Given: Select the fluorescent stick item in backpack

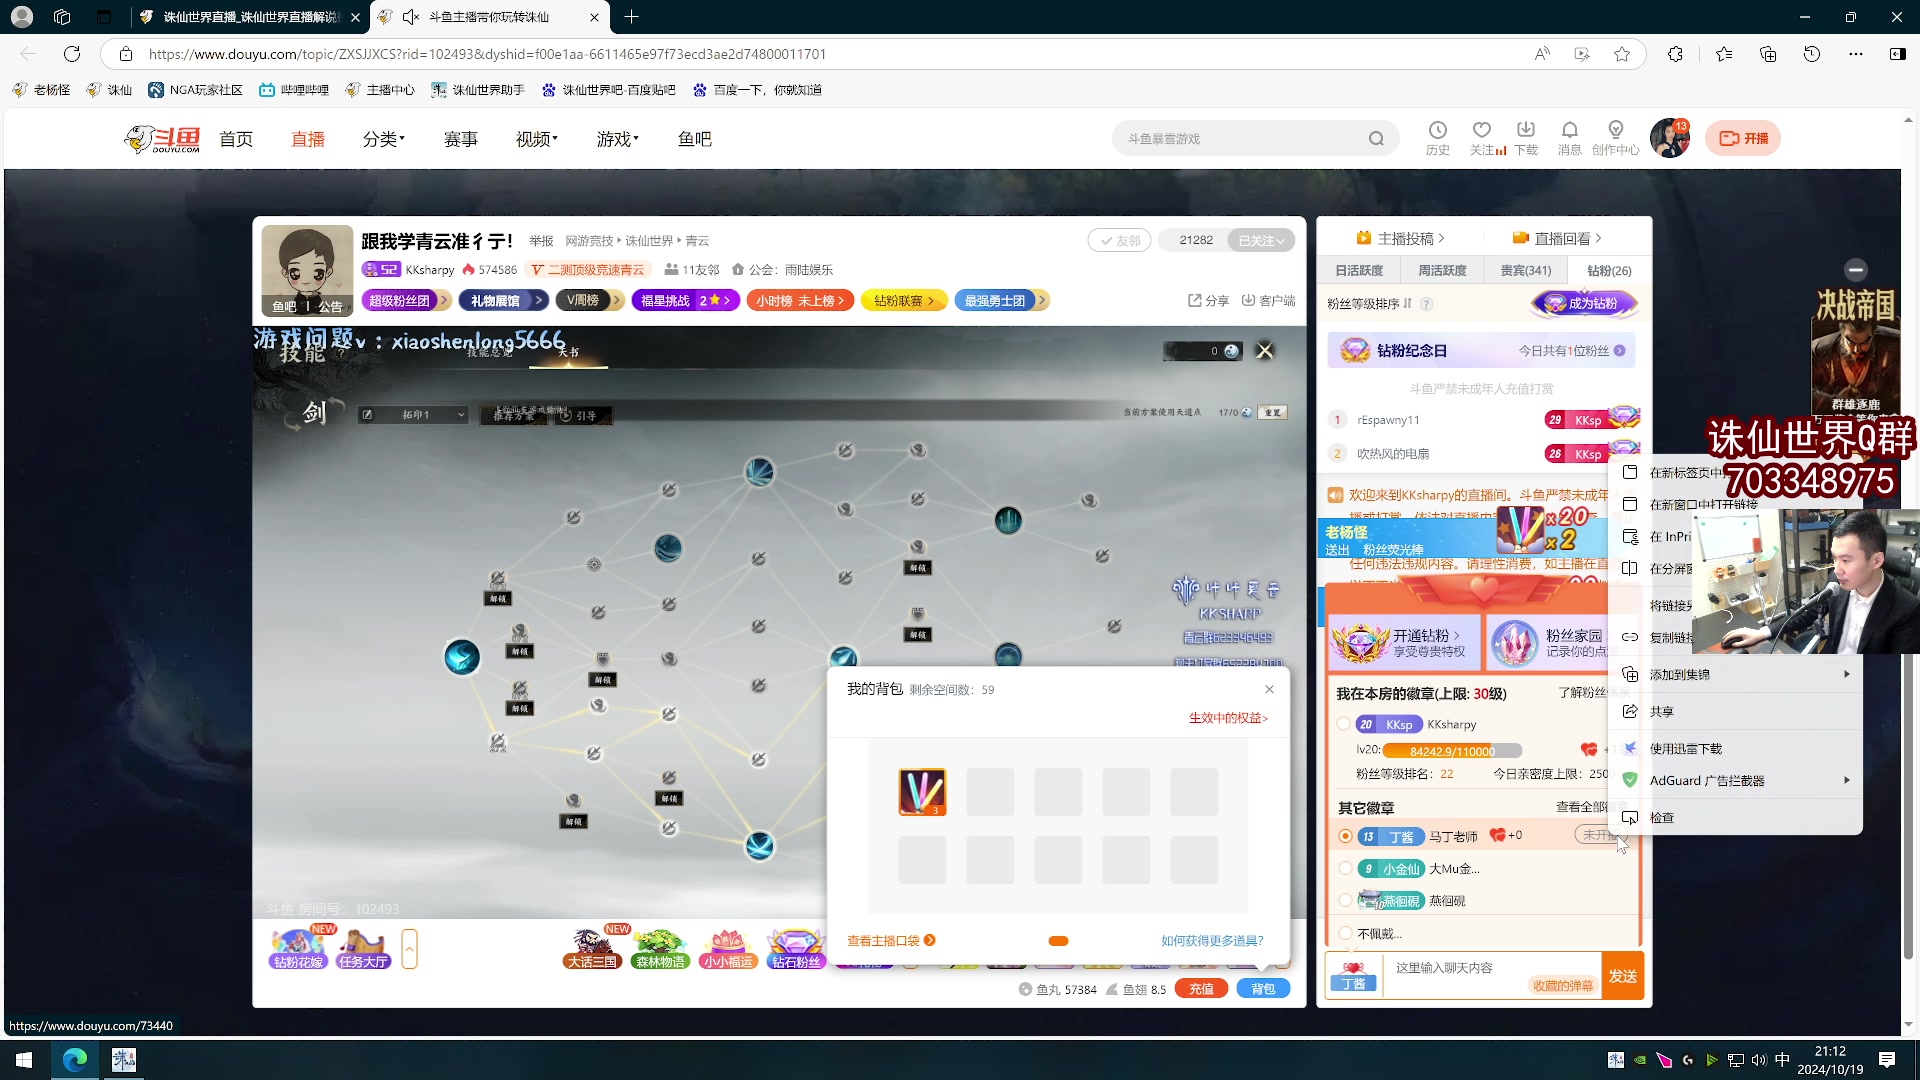Looking at the screenshot, I should pos(922,792).
